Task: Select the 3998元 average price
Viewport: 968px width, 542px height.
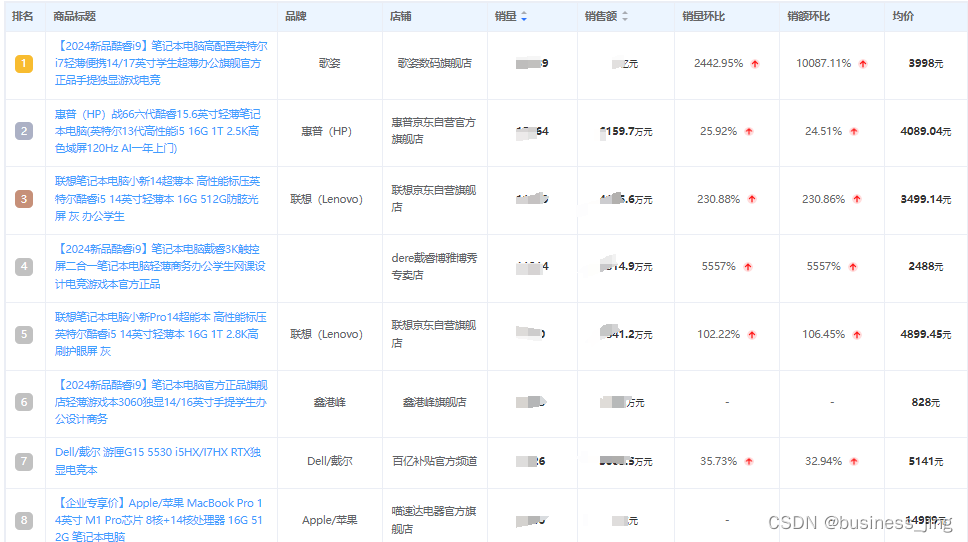Action: coord(925,63)
